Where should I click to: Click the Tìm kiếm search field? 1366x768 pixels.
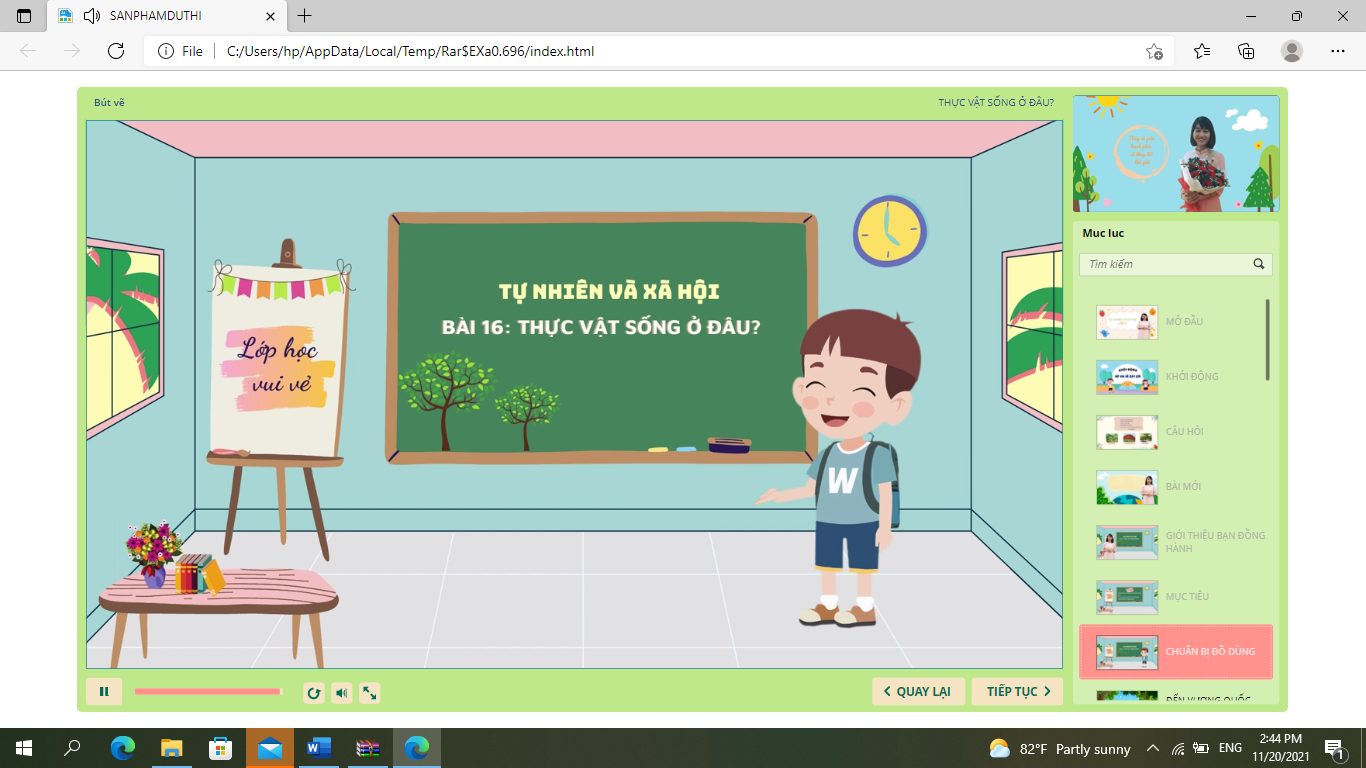pyautogui.click(x=1164, y=264)
